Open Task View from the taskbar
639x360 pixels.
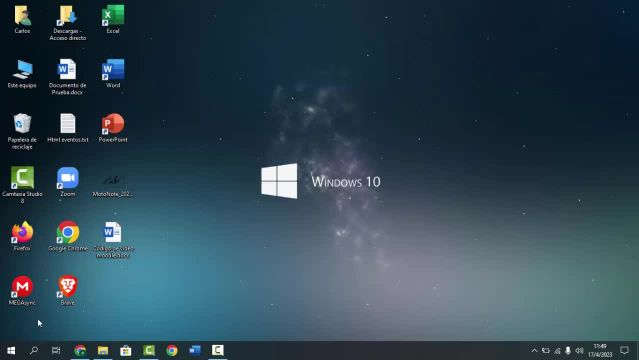(56, 350)
